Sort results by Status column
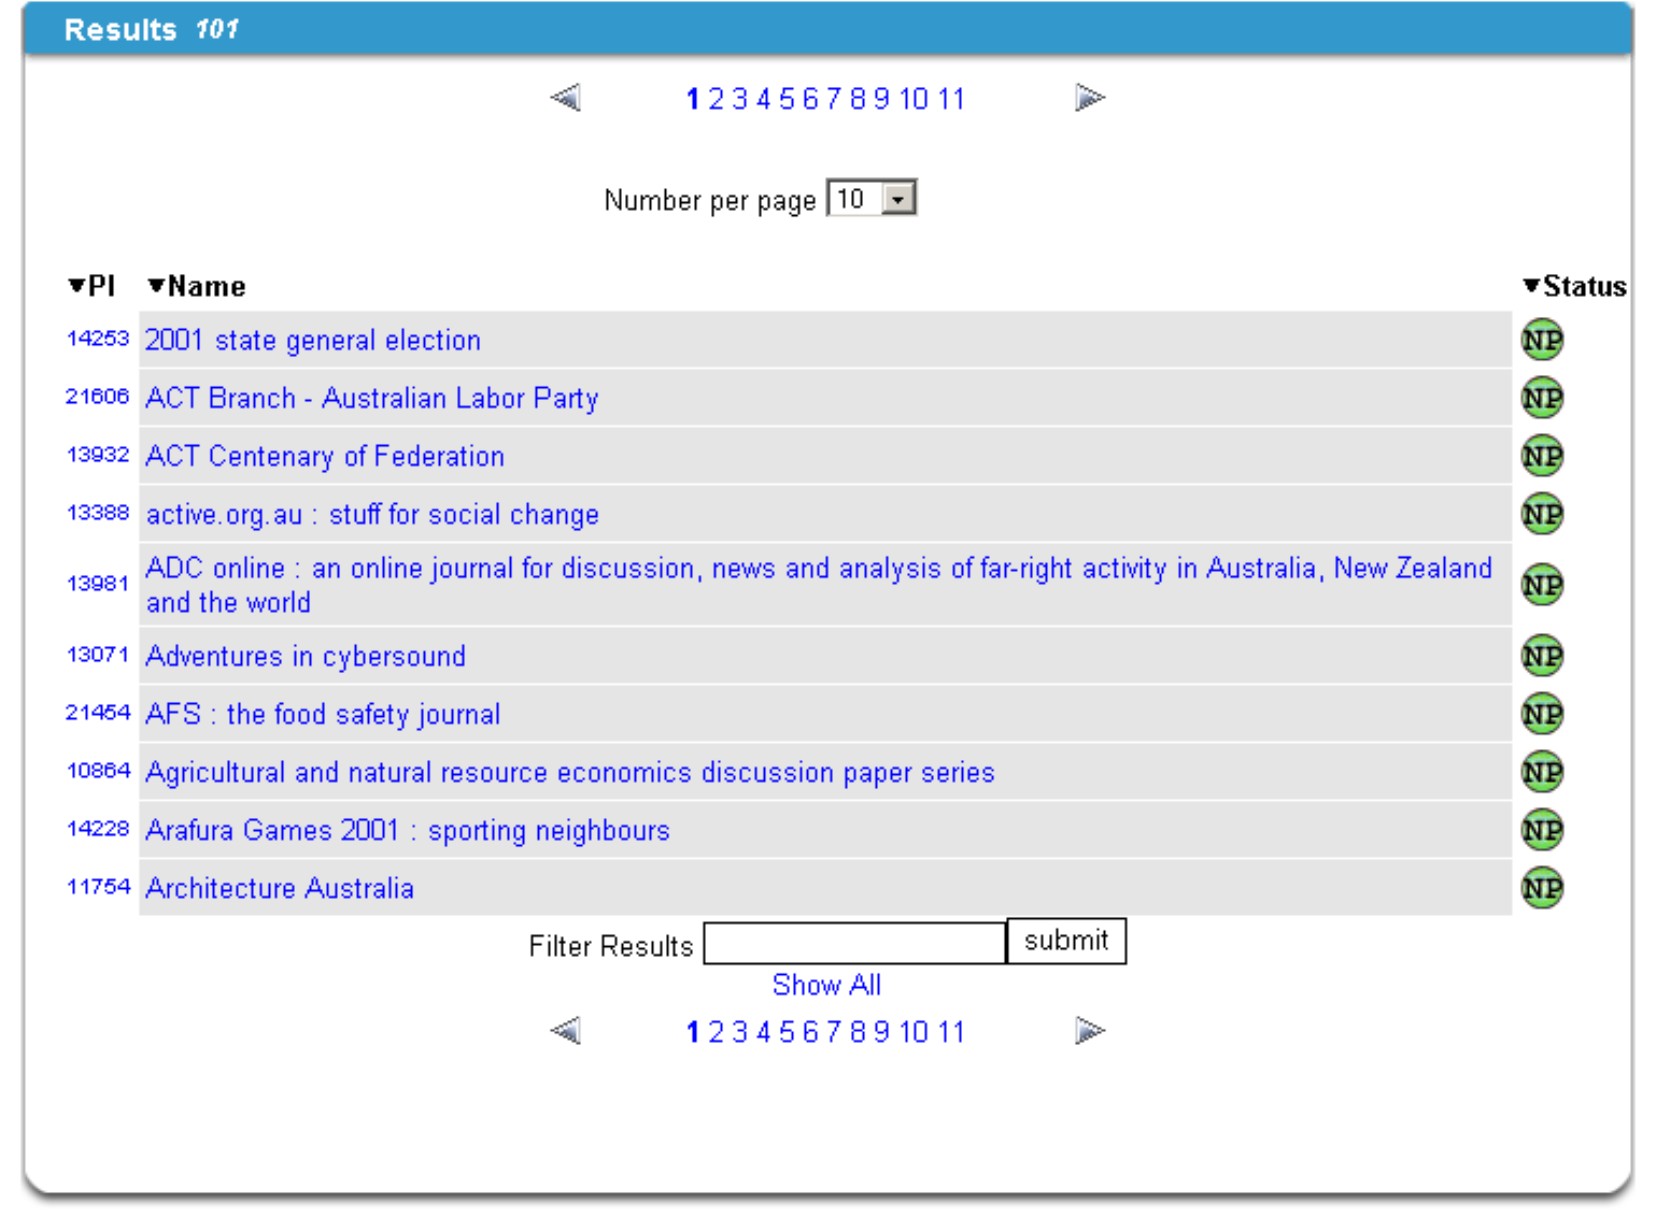Screen dimensions: 1671x1232 pyautogui.click(x=1575, y=286)
